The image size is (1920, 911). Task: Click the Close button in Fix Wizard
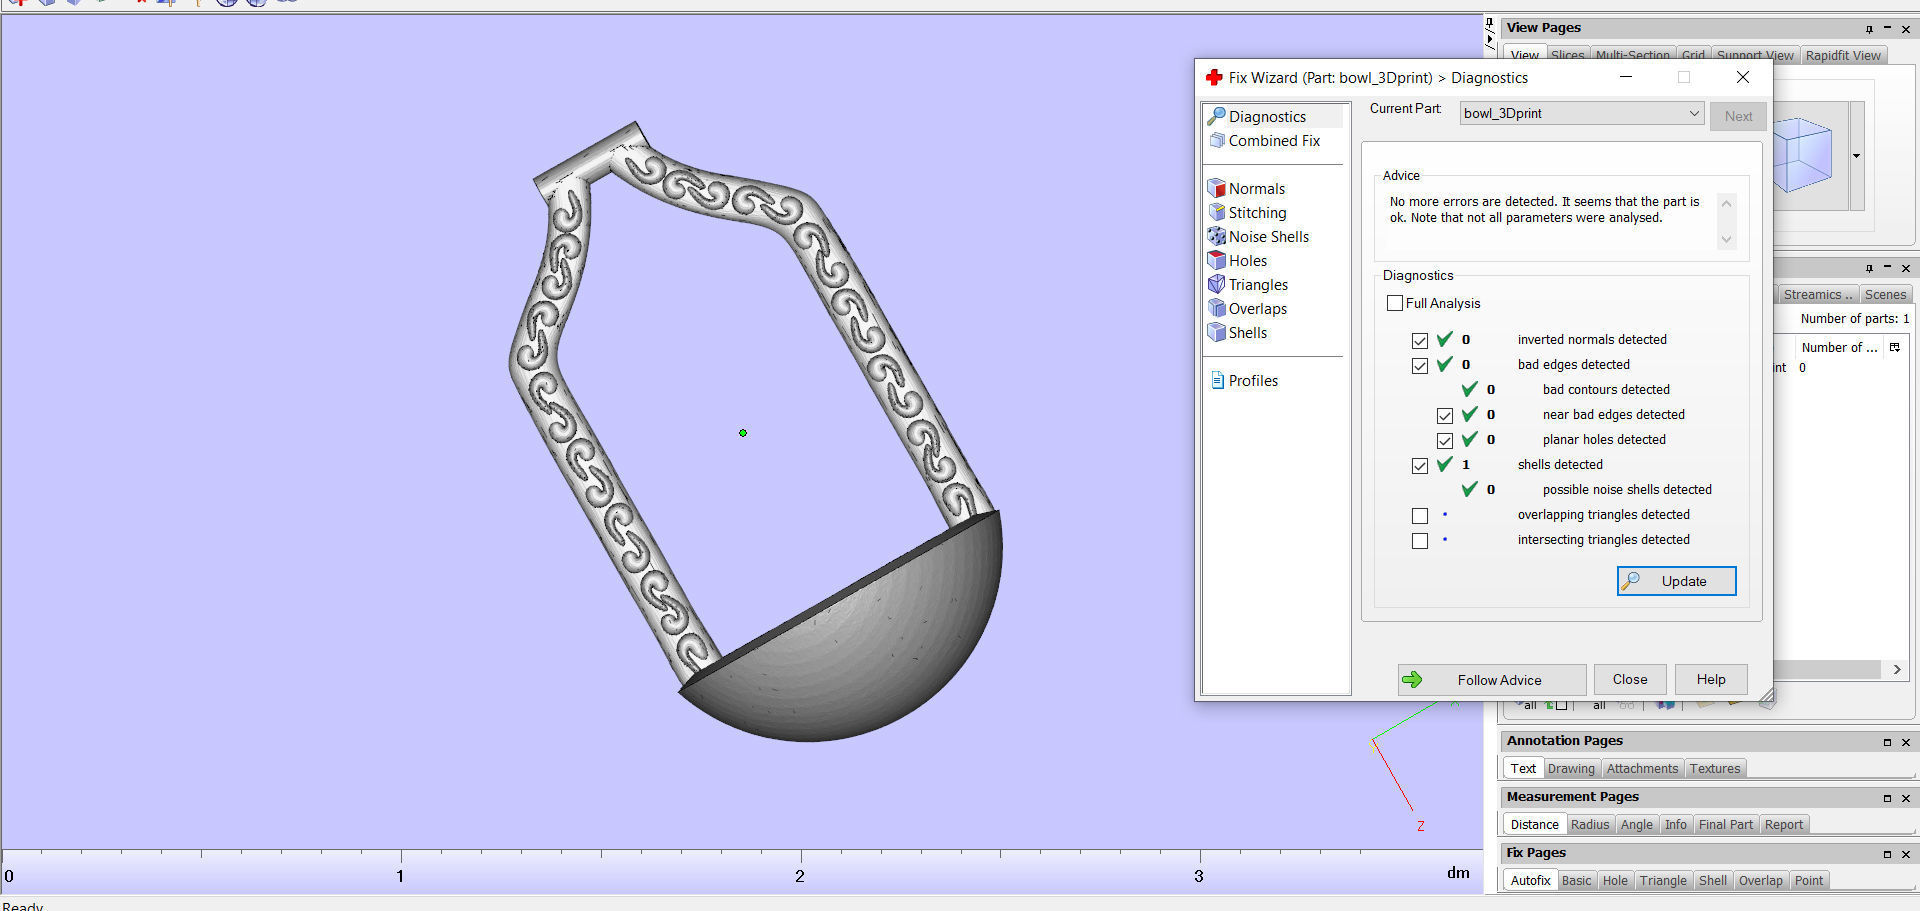[1630, 680]
